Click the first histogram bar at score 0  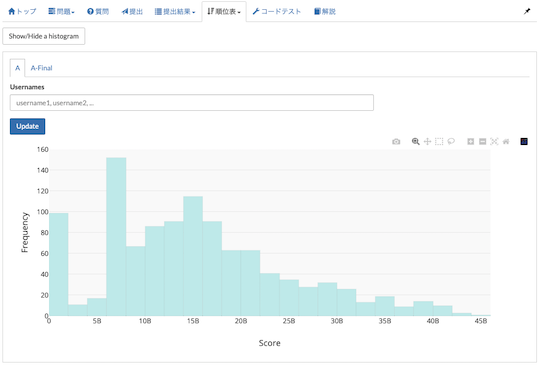(x=59, y=264)
